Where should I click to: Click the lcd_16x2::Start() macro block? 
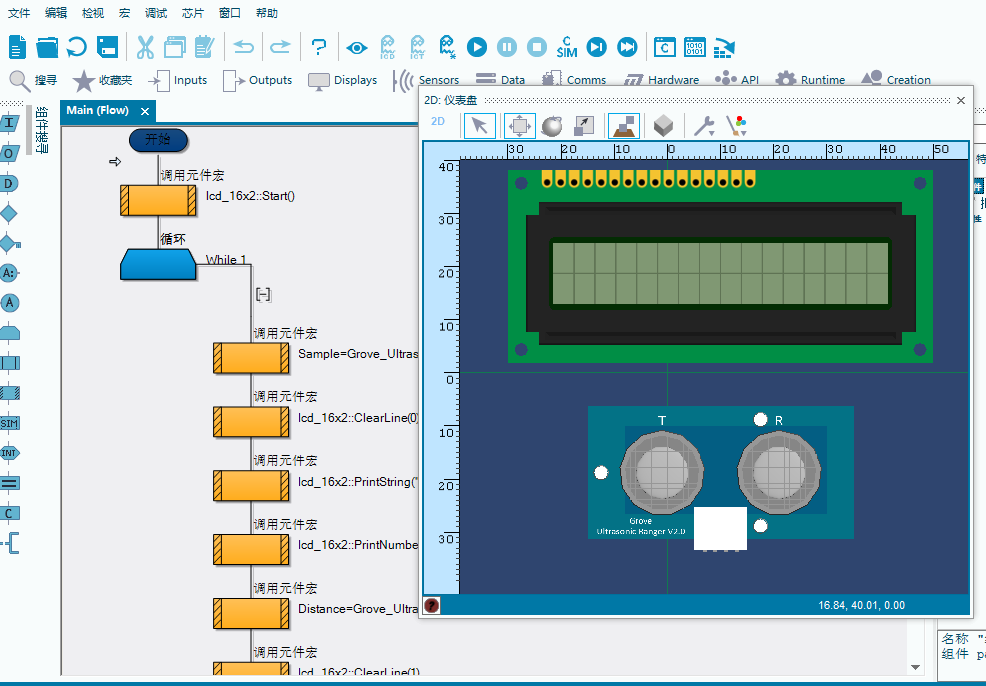[158, 200]
